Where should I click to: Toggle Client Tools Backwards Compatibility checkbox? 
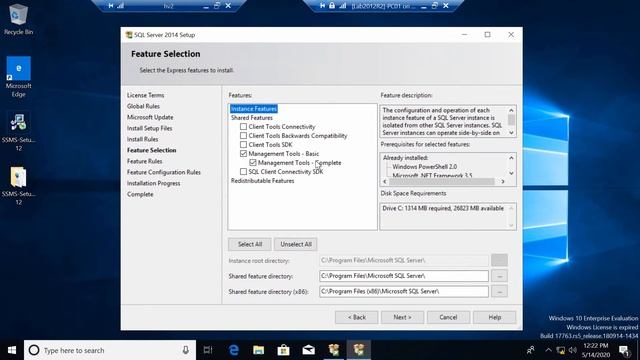pyautogui.click(x=243, y=136)
